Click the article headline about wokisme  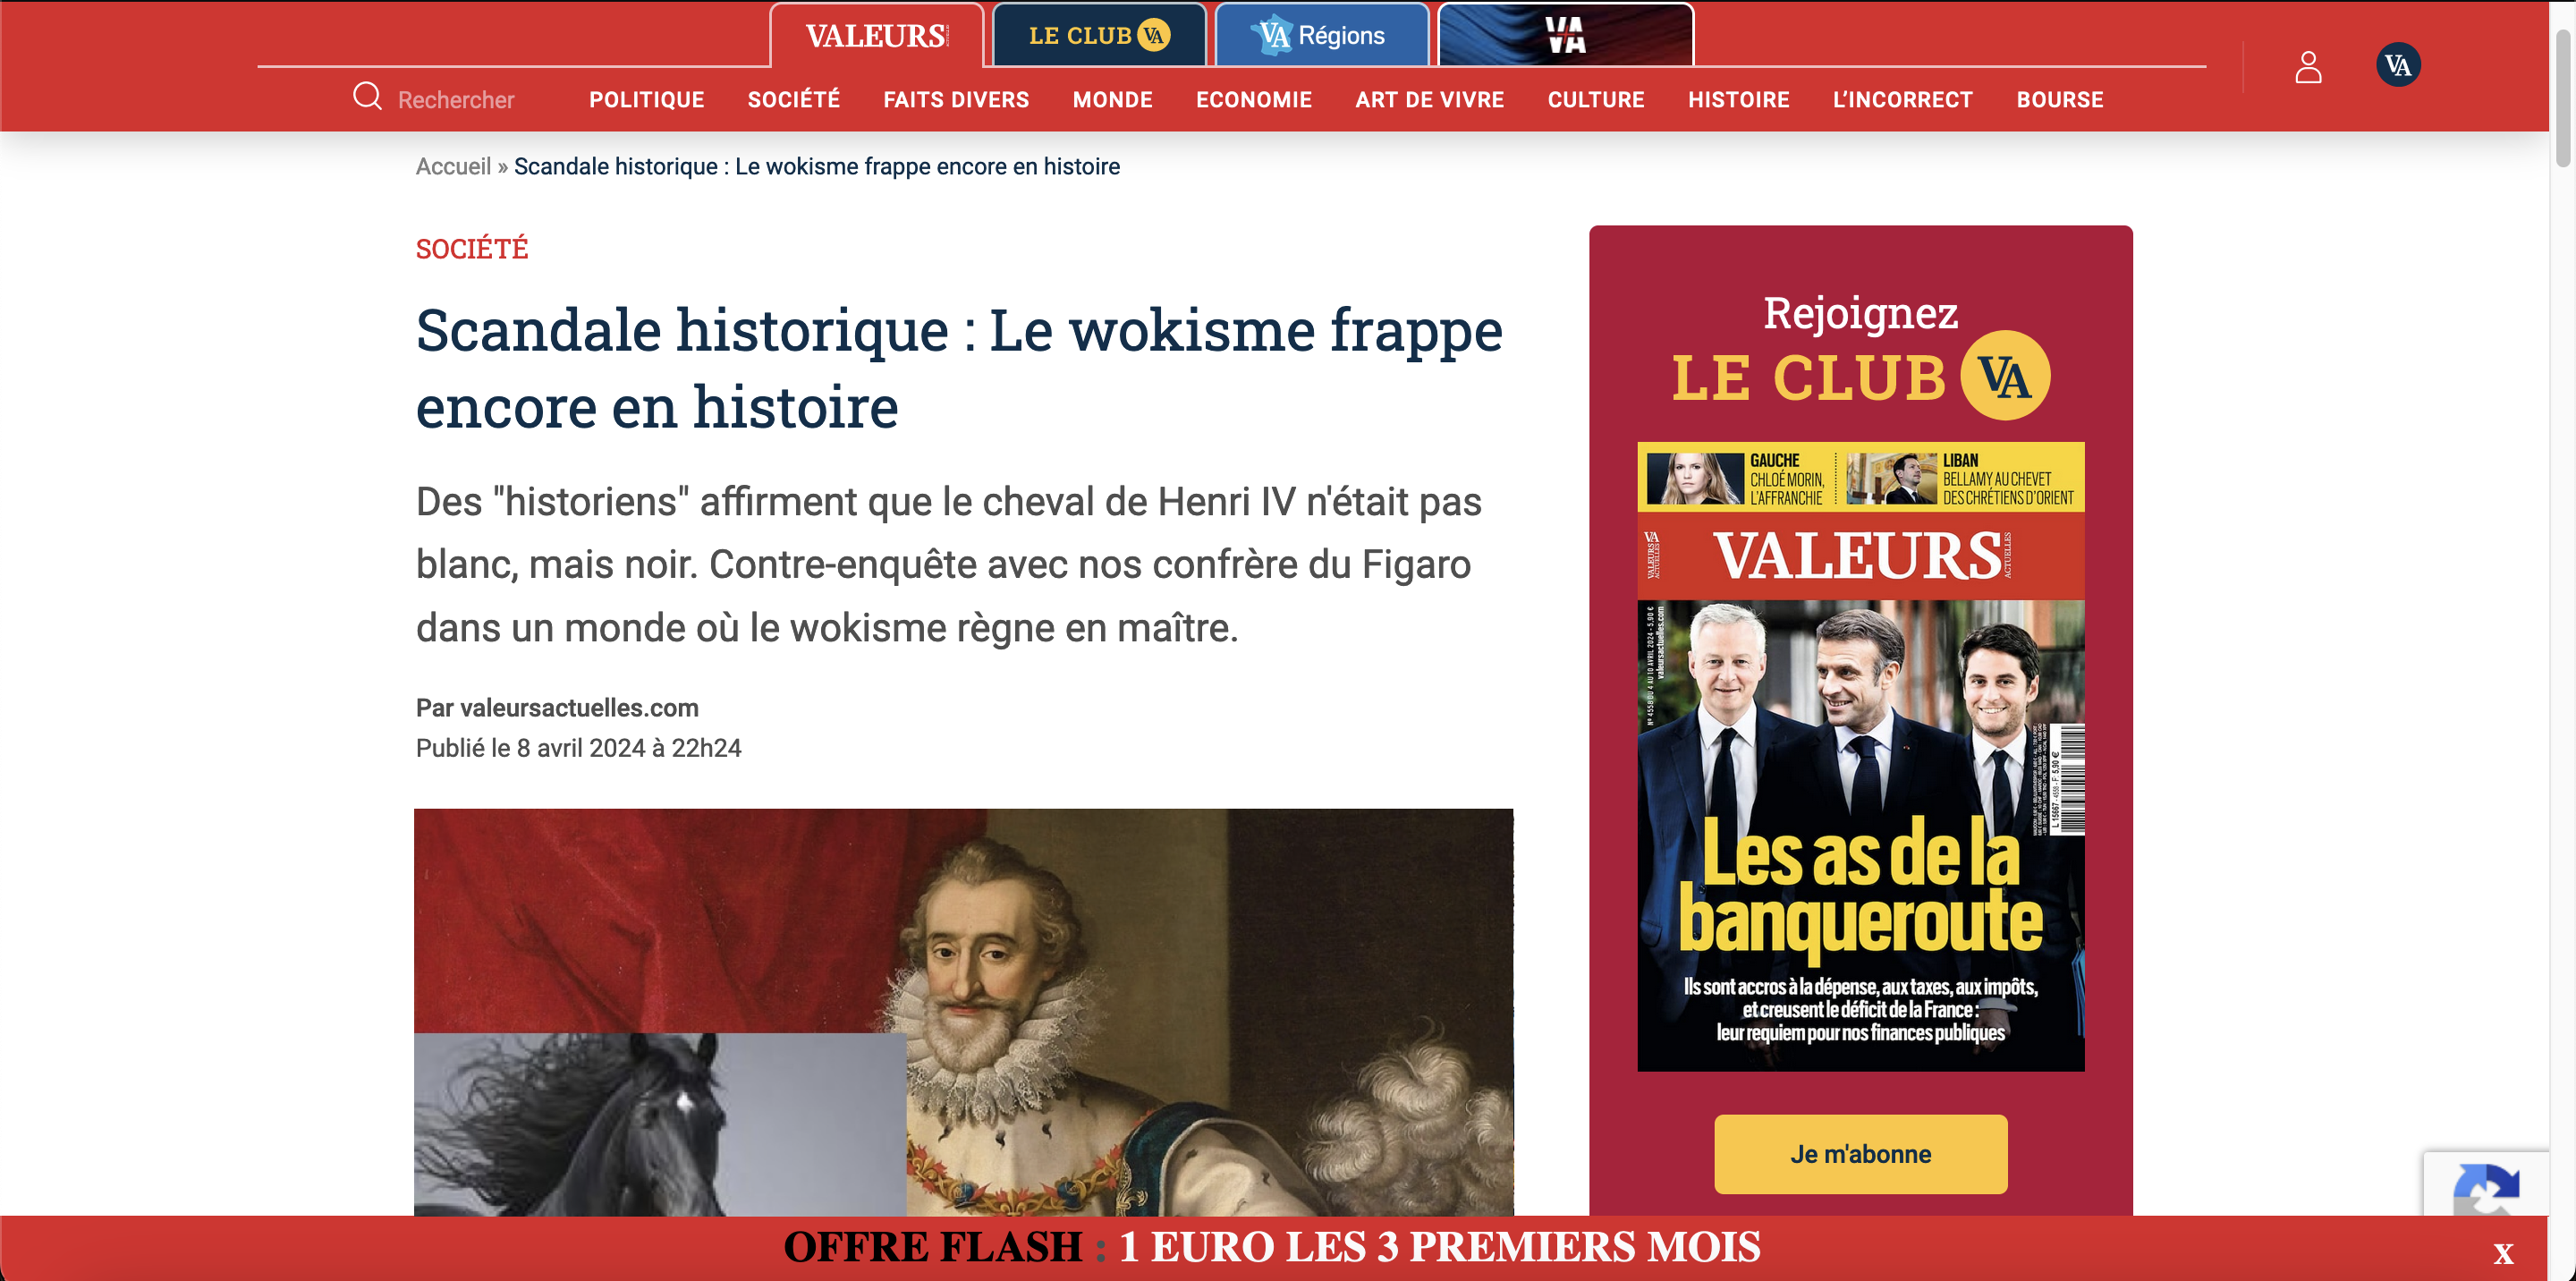[x=958, y=368]
